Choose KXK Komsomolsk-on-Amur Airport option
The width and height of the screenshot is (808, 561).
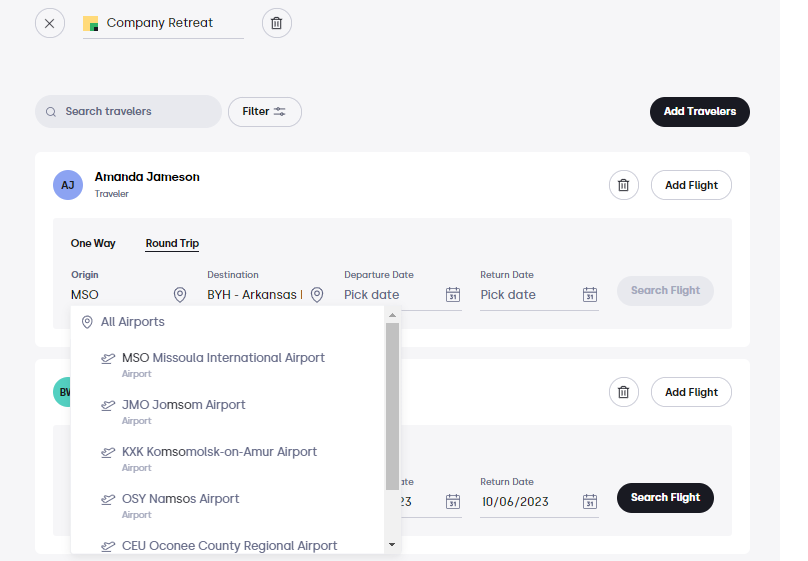pos(227,458)
